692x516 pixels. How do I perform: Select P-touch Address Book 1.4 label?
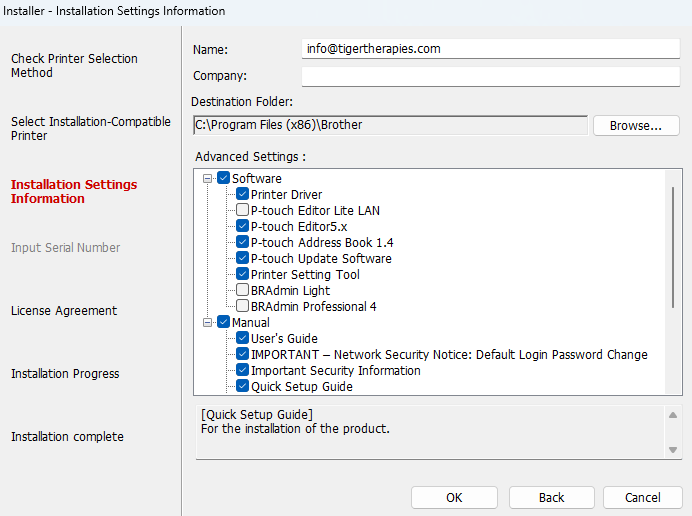[x=322, y=242]
